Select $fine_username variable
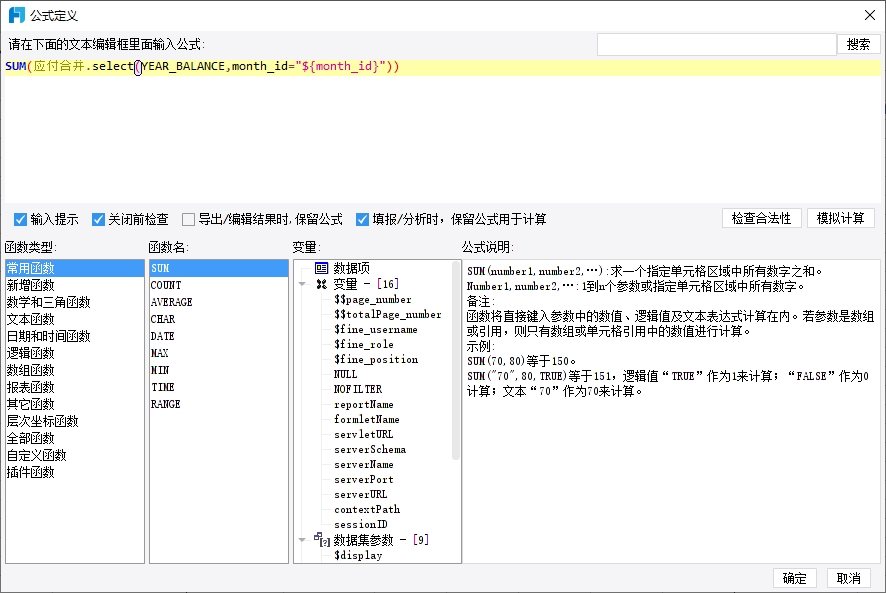886x593 pixels. (376, 329)
